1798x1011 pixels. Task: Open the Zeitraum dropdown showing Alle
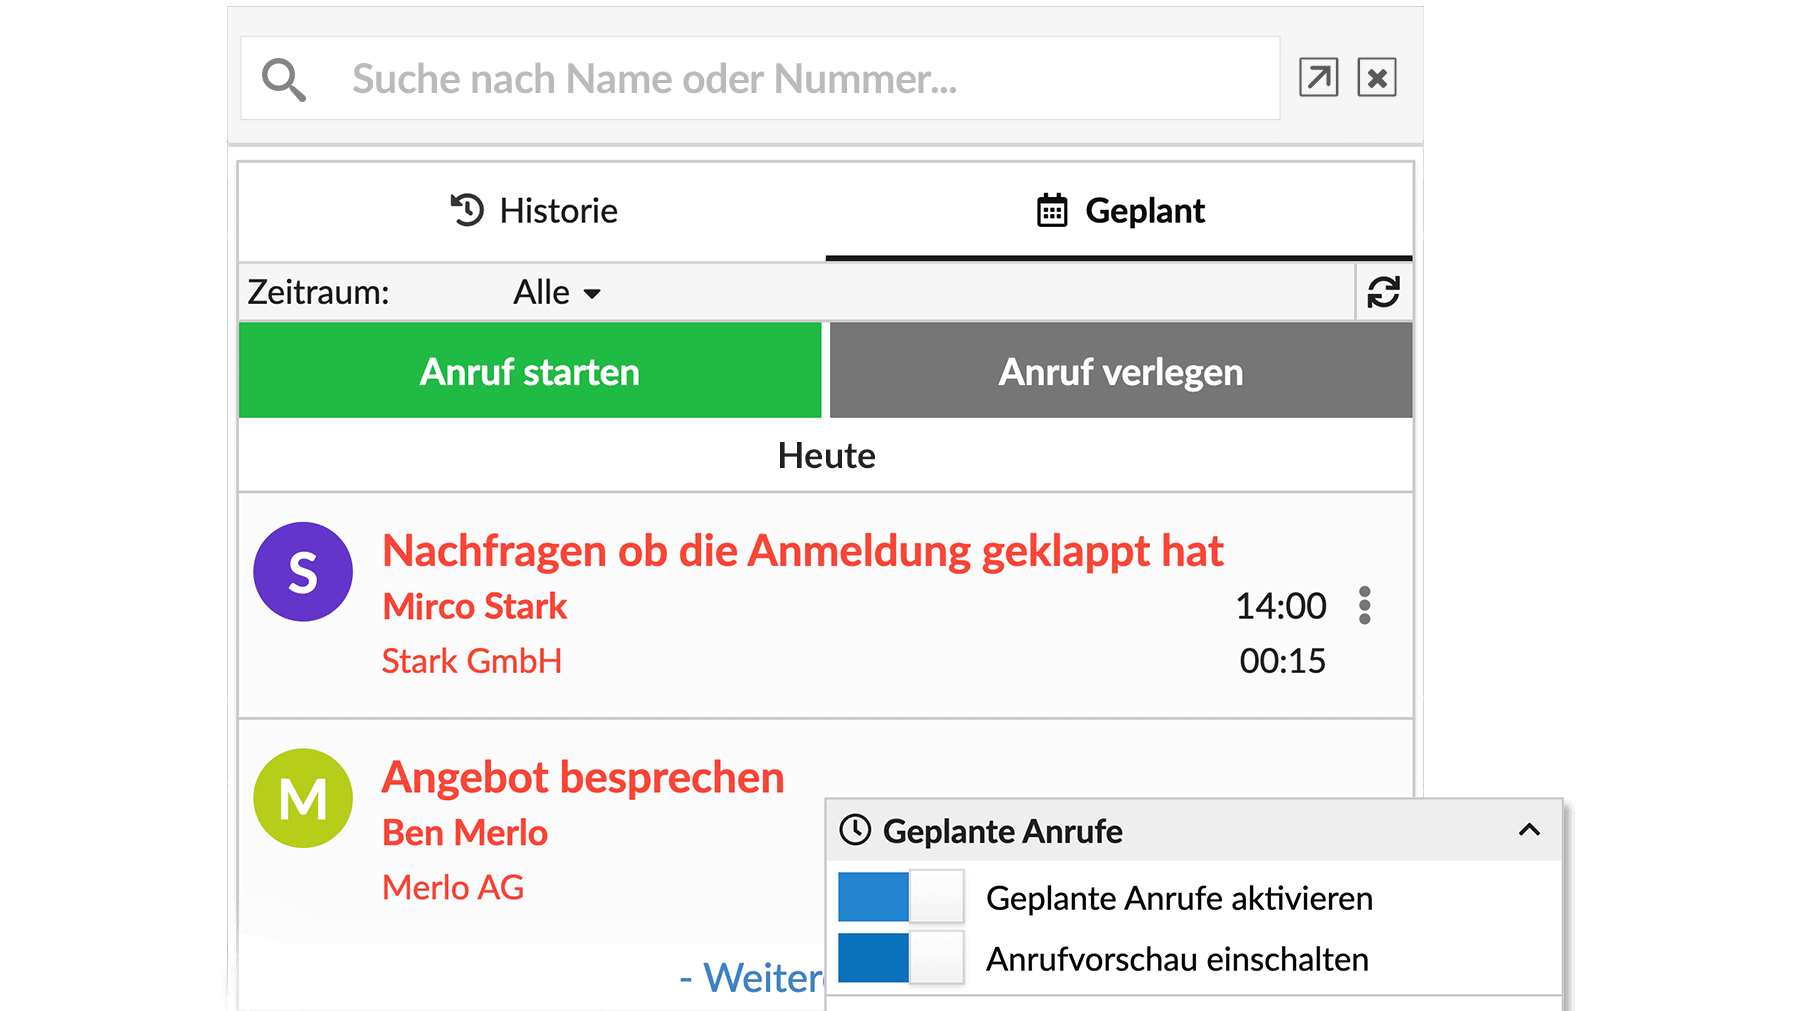pos(555,292)
